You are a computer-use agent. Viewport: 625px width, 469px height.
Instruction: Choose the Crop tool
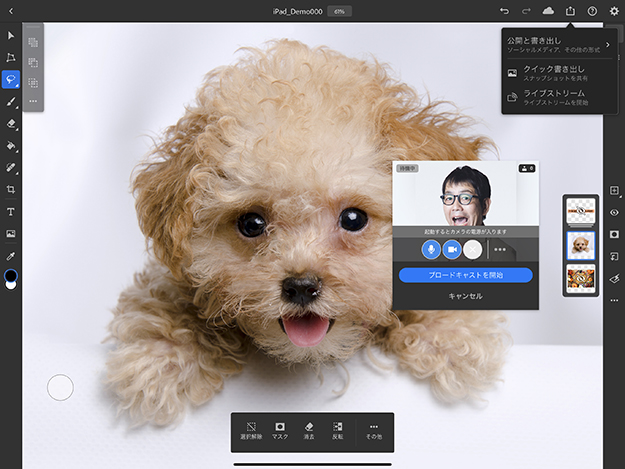click(x=11, y=189)
